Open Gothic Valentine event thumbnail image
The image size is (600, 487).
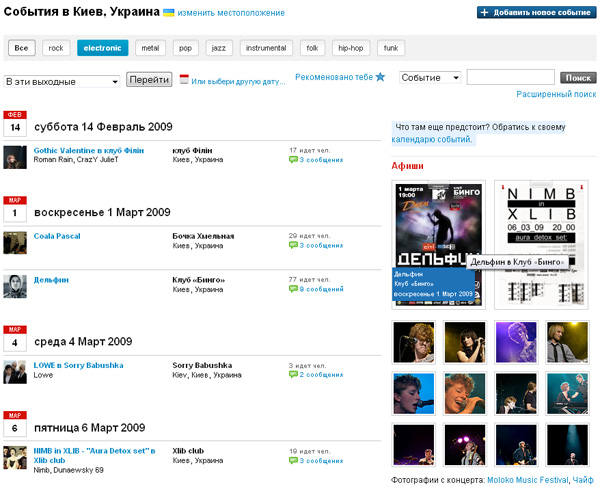(15, 157)
